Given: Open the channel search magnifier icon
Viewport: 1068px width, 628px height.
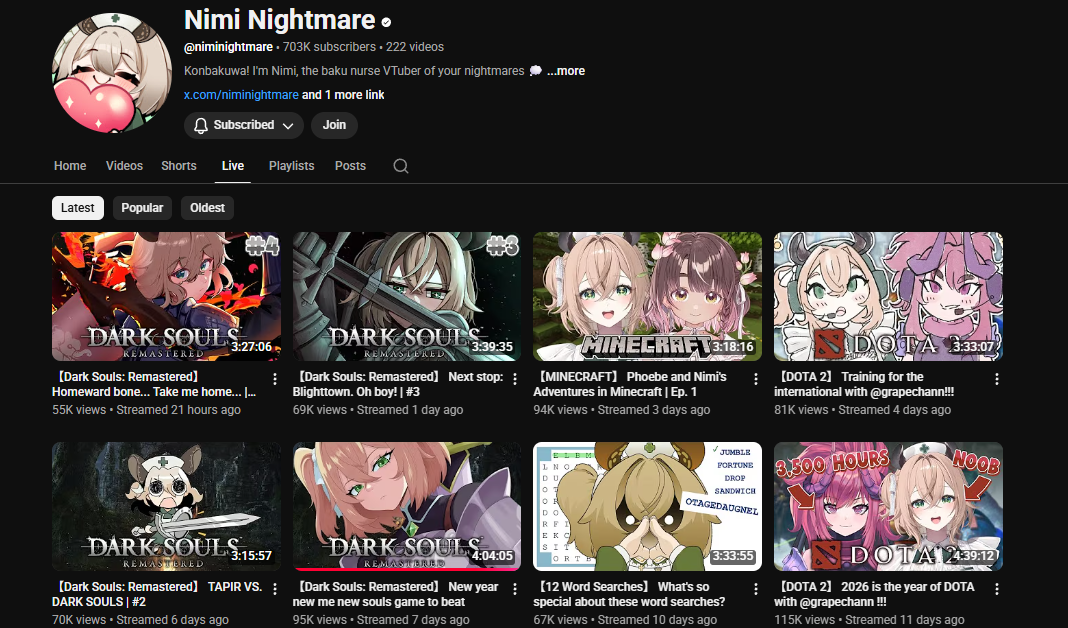Looking at the screenshot, I should coord(400,166).
